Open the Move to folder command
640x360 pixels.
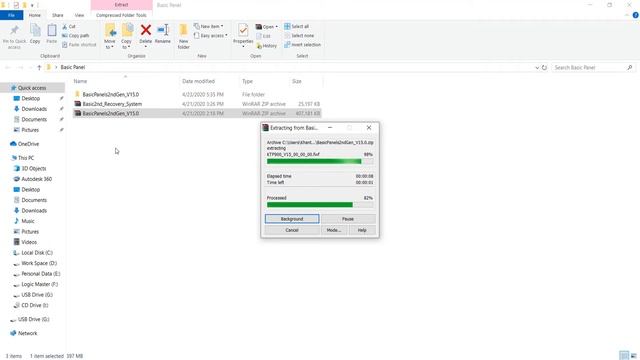[x=110, y=36]
